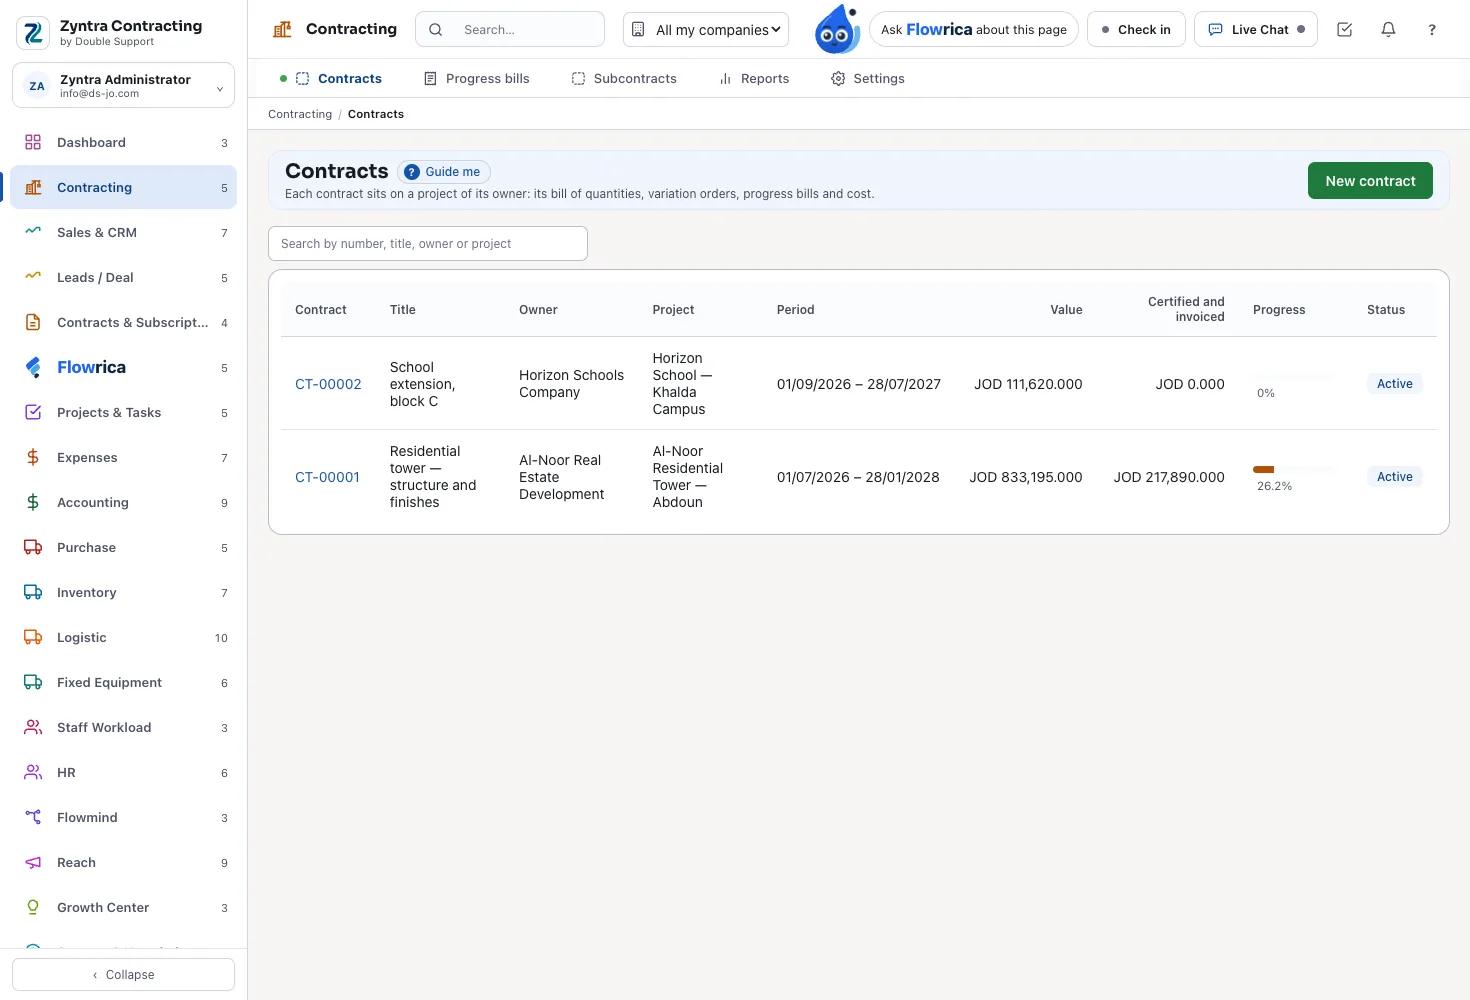This screenshot has width=1470, height=1000.
Task: Click the Flowrica mascot droplet icon
Action: tap(837, 29)
